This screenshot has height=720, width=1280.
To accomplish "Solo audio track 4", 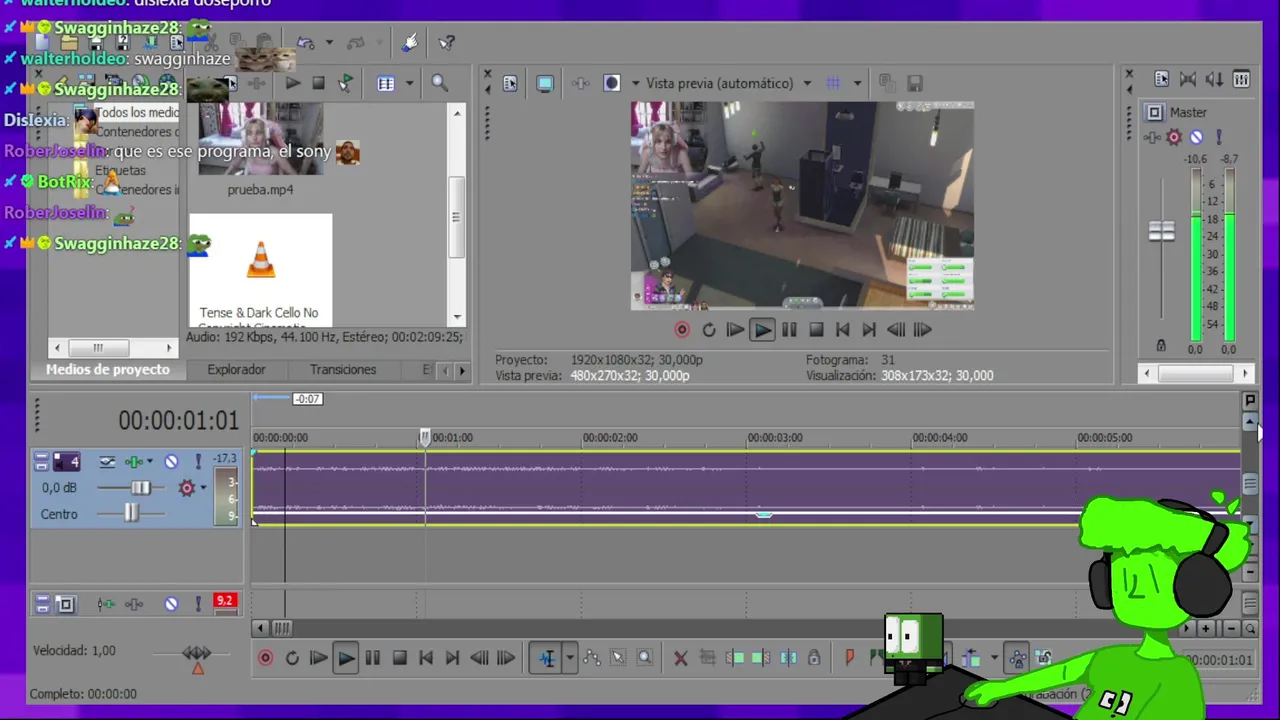I will (x=197, y=462).
